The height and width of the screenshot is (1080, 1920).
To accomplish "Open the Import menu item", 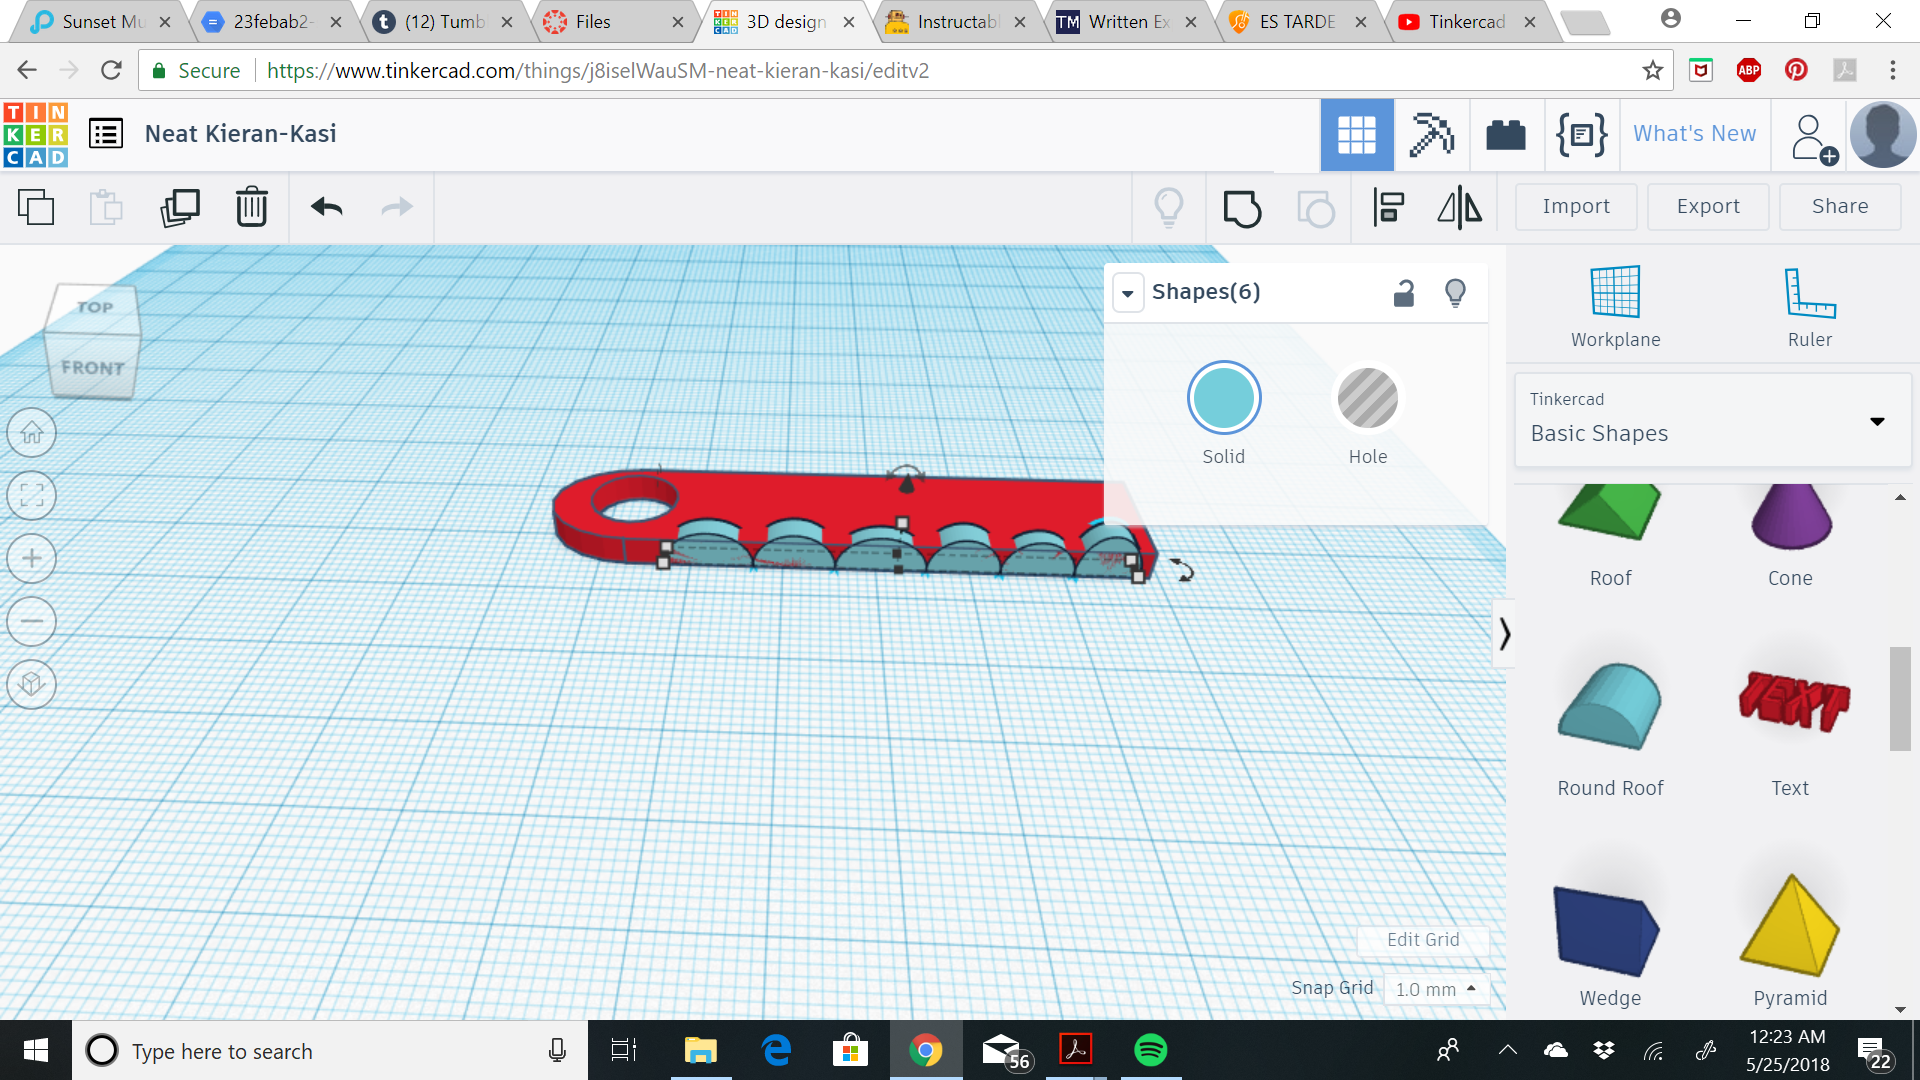I will pos(1576,206).
